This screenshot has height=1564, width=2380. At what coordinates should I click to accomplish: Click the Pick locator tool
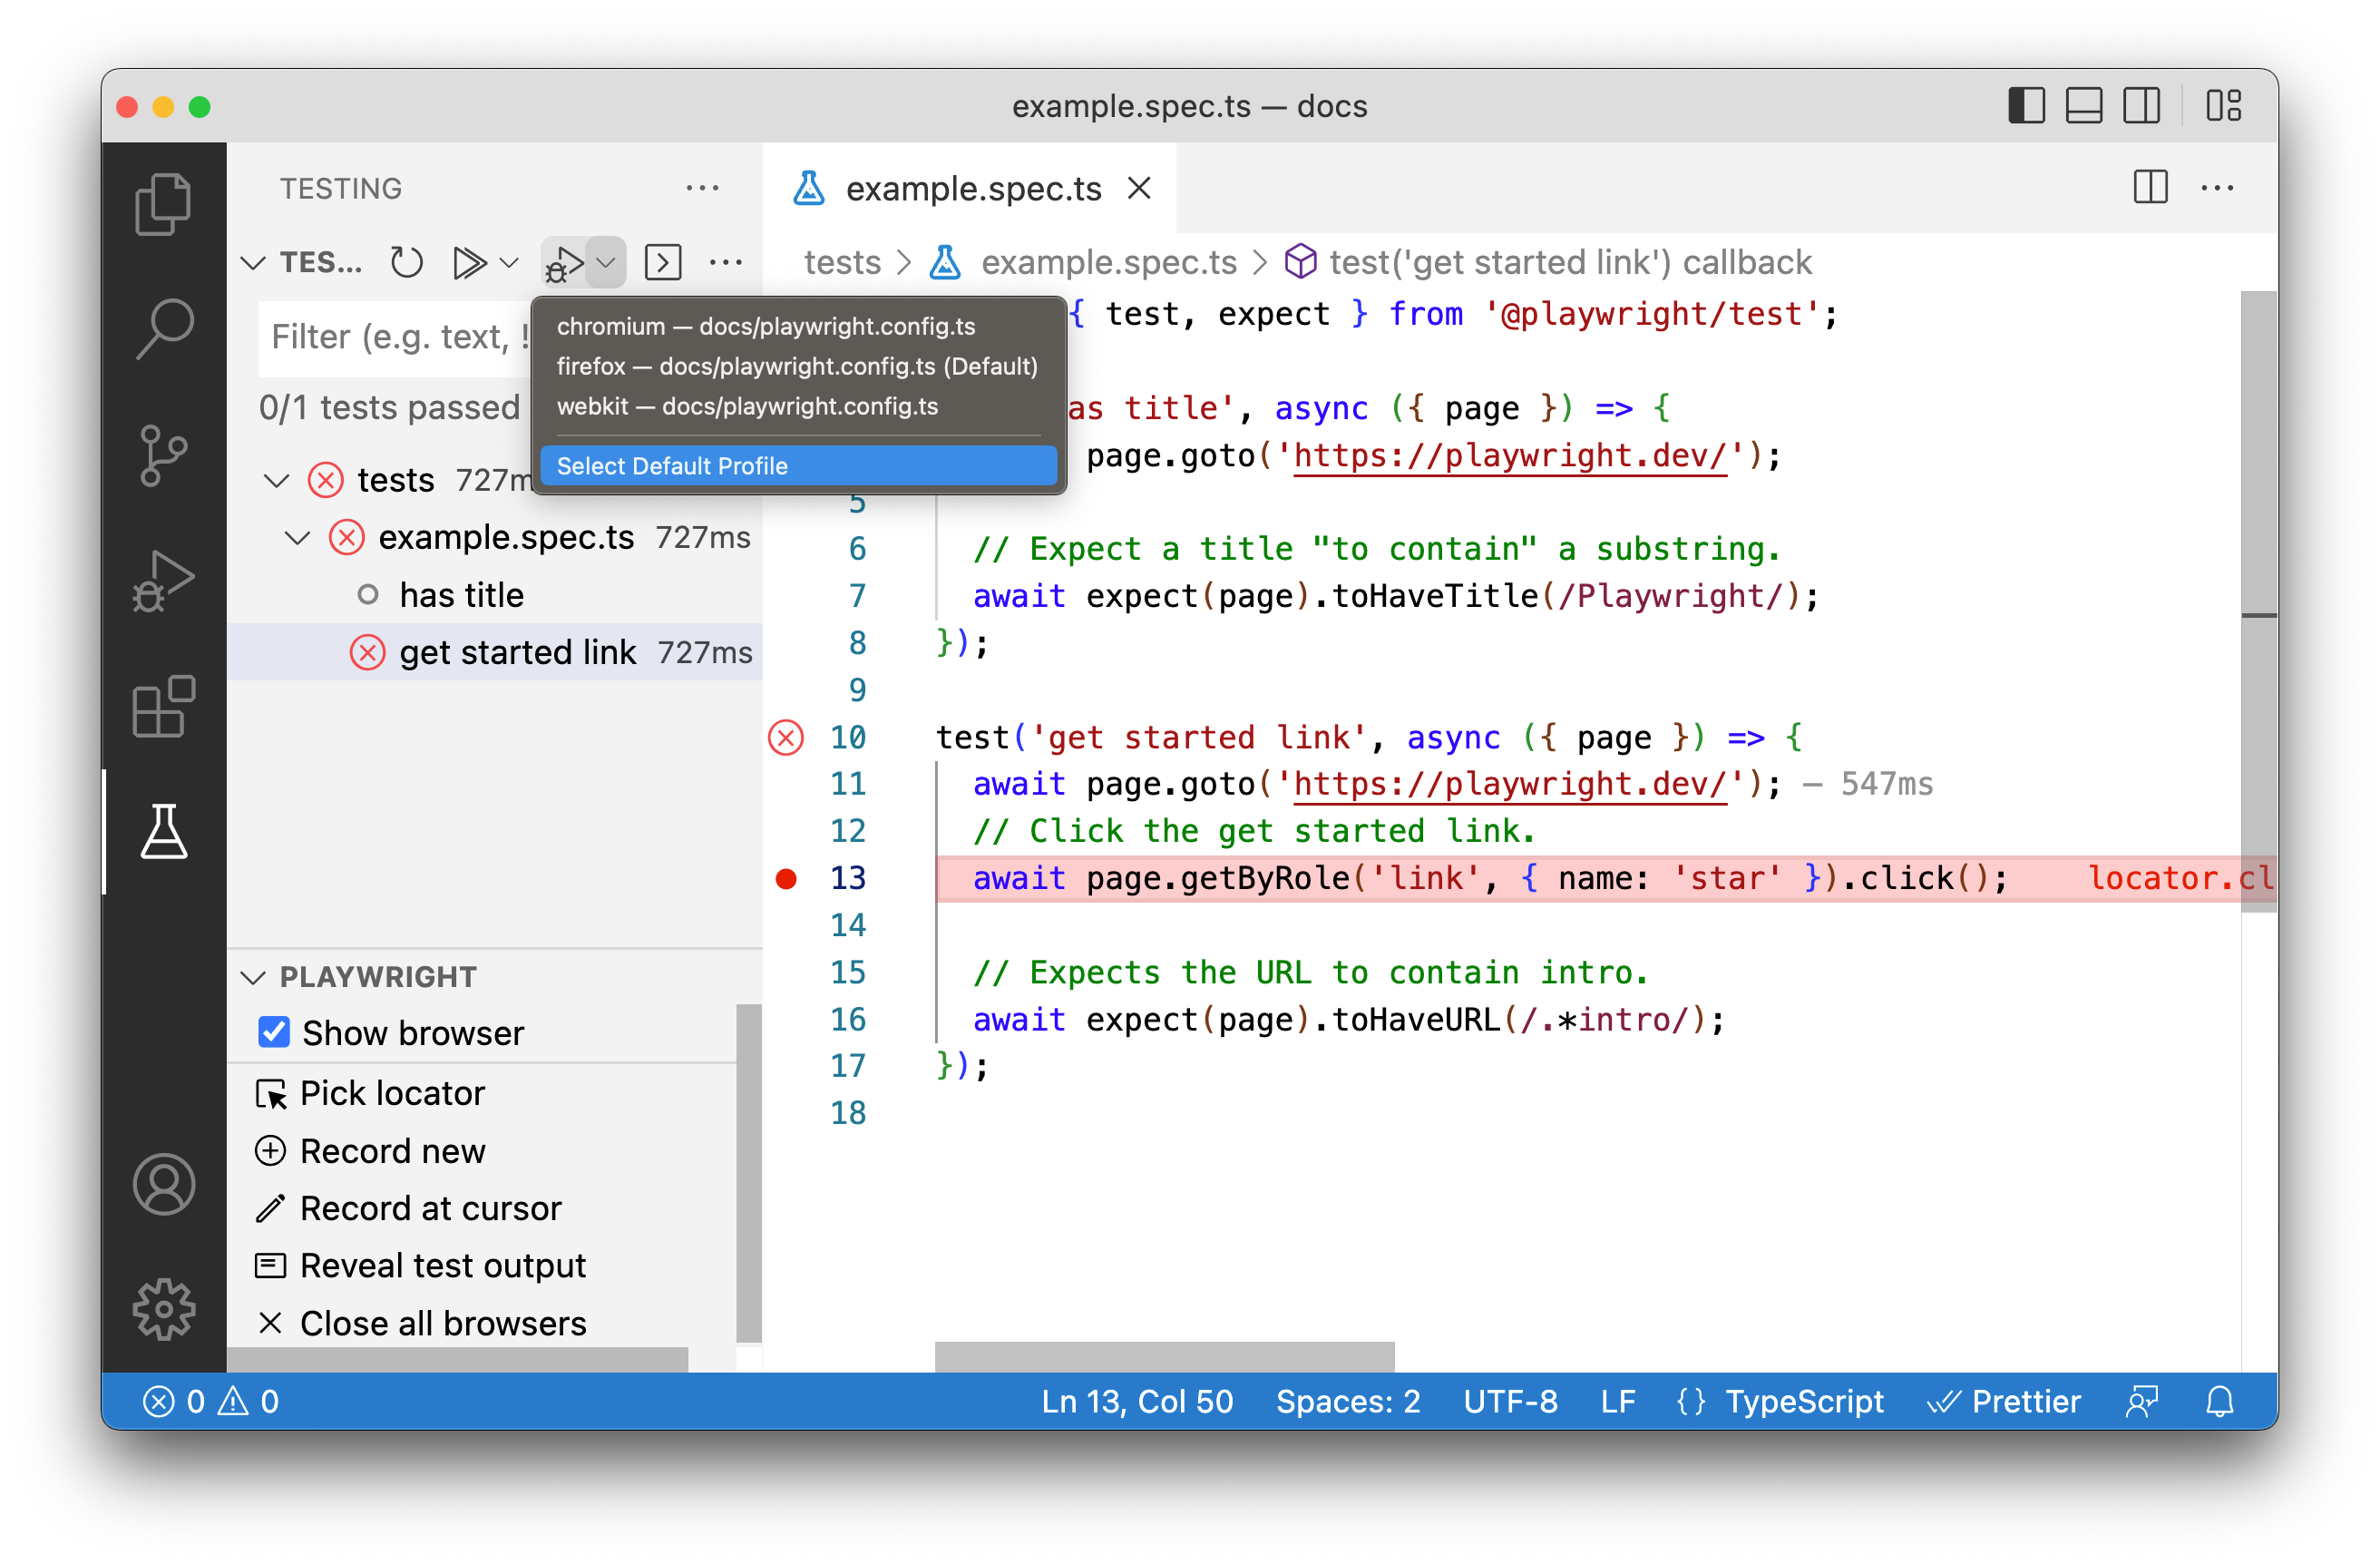[393, 1092]
